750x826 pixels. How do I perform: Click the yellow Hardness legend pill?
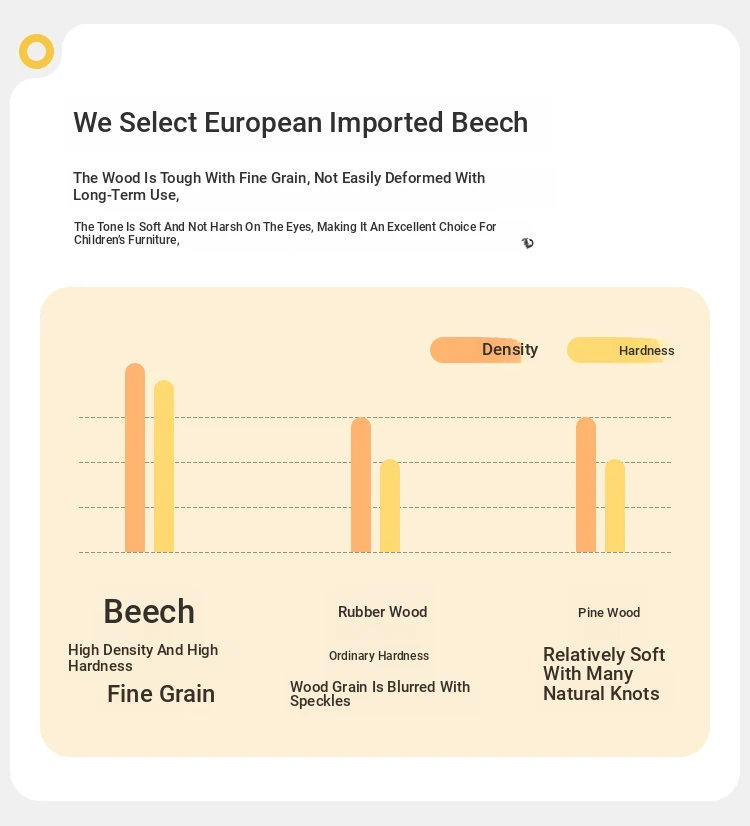coord(614,350)
